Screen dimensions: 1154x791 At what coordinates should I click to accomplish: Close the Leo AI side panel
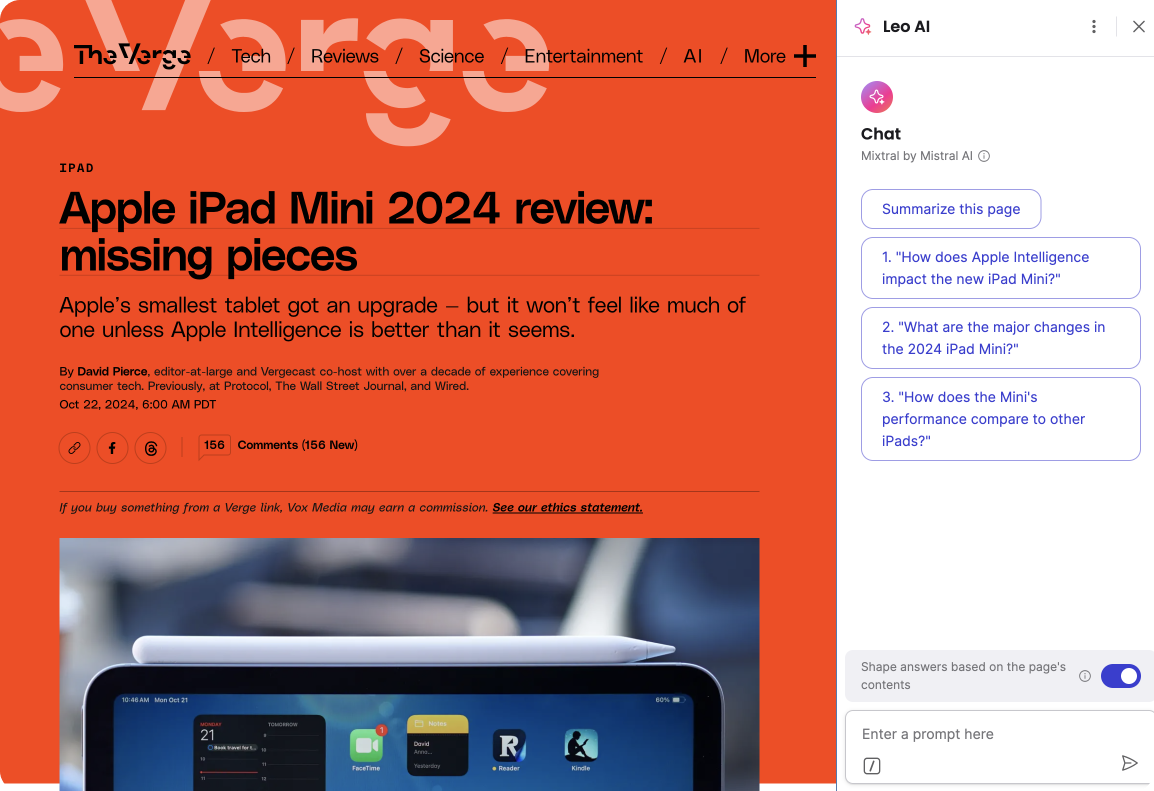[1139, 26]
